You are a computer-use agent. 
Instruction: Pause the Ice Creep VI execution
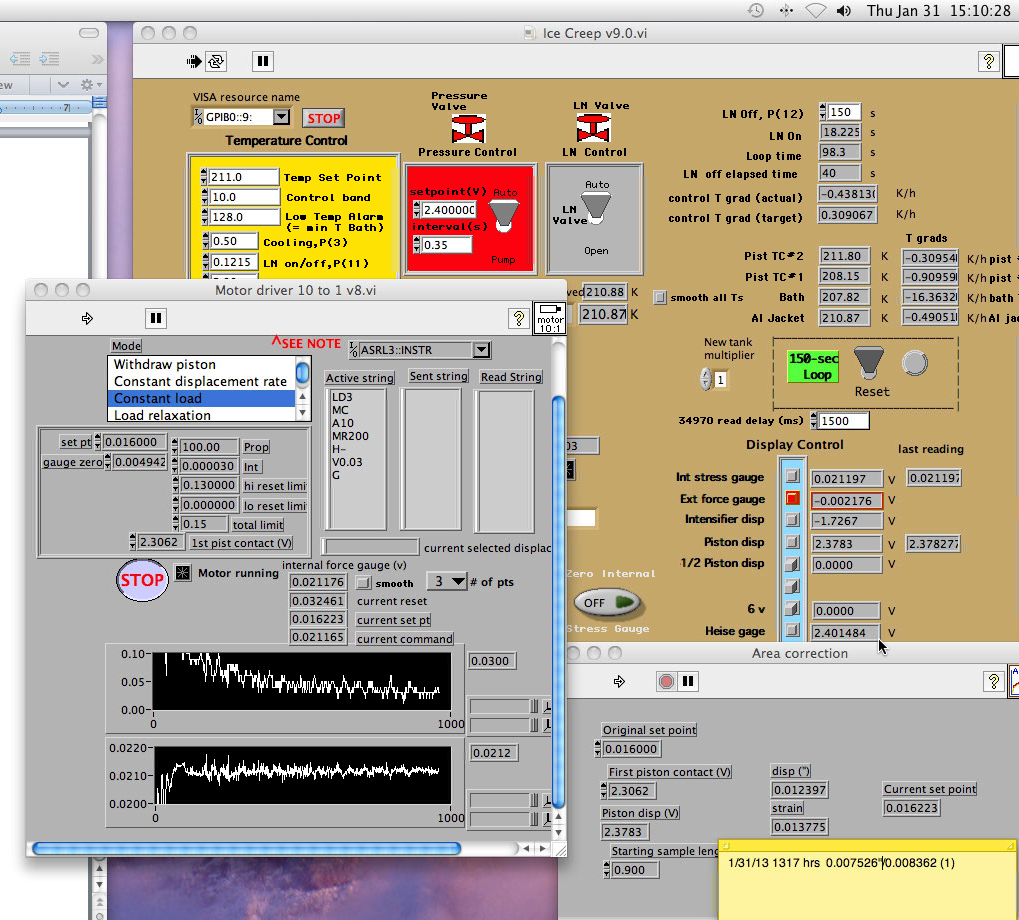[x=262, y=61]
